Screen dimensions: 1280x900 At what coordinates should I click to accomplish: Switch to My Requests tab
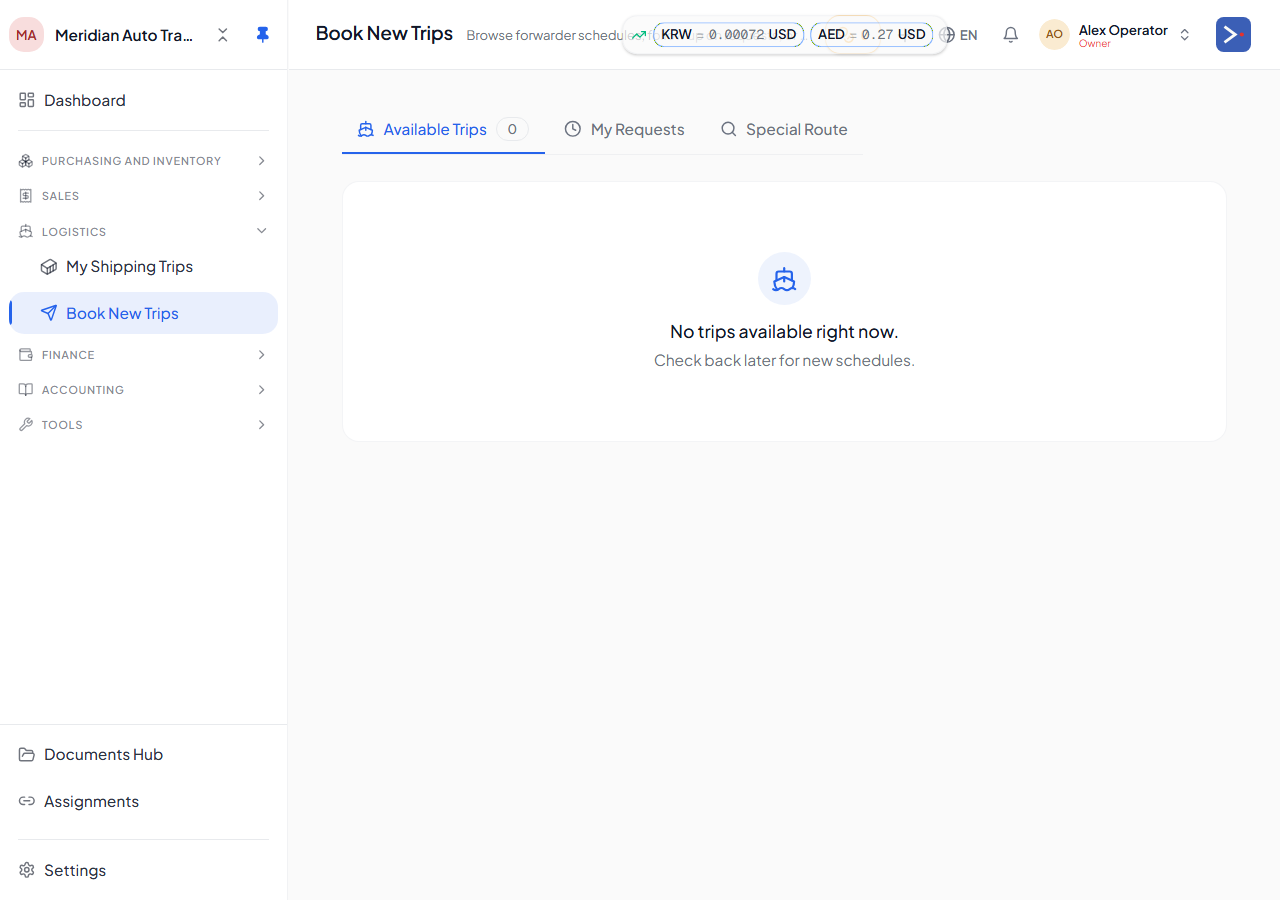(624, 129)
